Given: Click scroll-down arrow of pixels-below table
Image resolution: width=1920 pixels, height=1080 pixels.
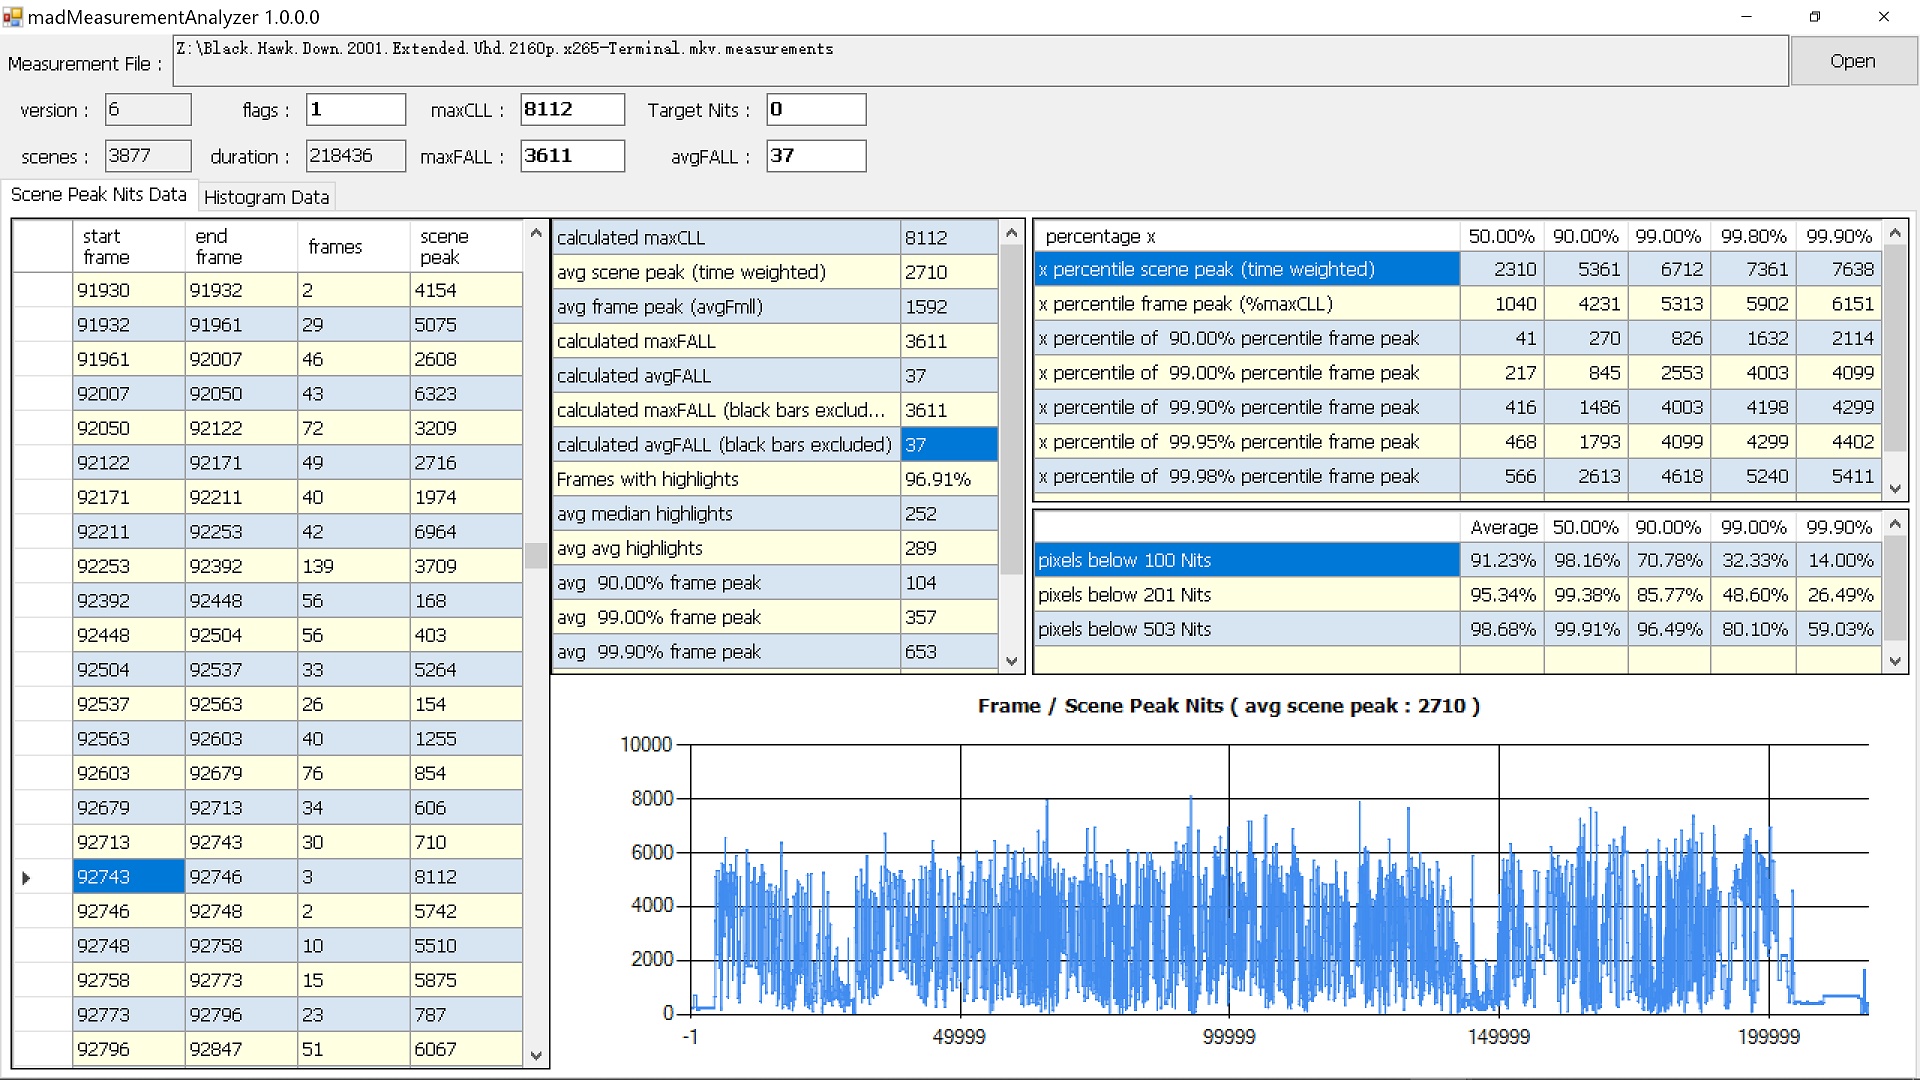Looking at the screenshot, I should (1895, 661).
